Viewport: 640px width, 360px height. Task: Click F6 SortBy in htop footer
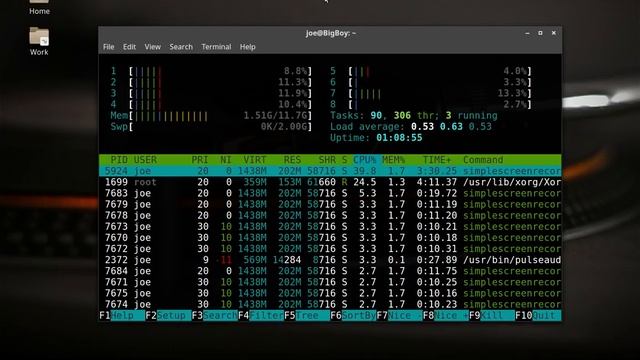353,316
